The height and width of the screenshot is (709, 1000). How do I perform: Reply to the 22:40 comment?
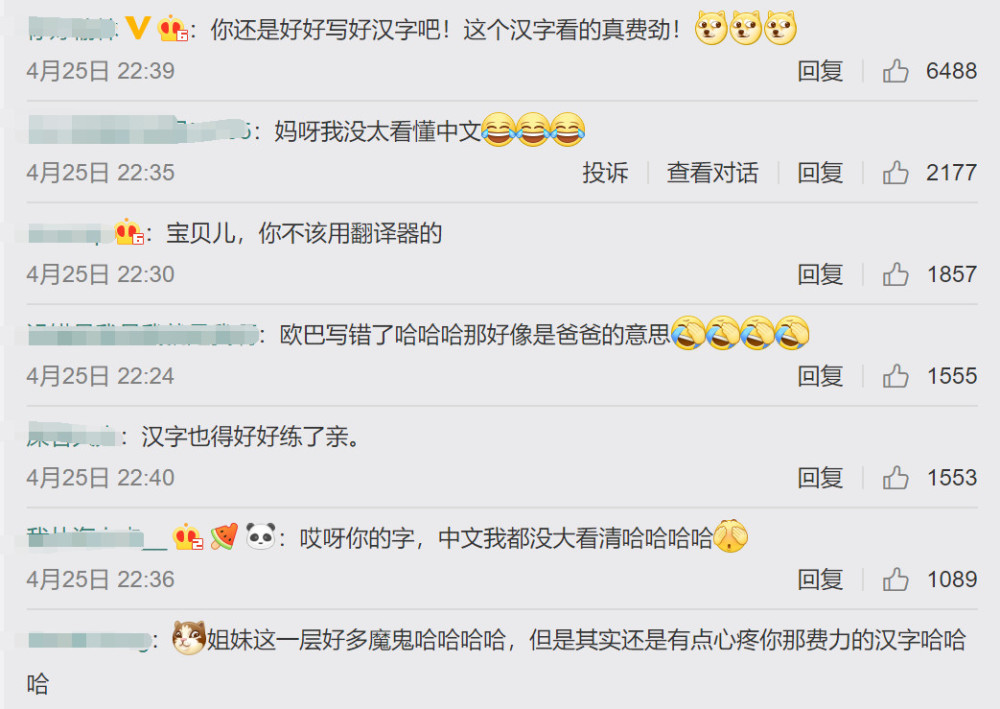820,478
